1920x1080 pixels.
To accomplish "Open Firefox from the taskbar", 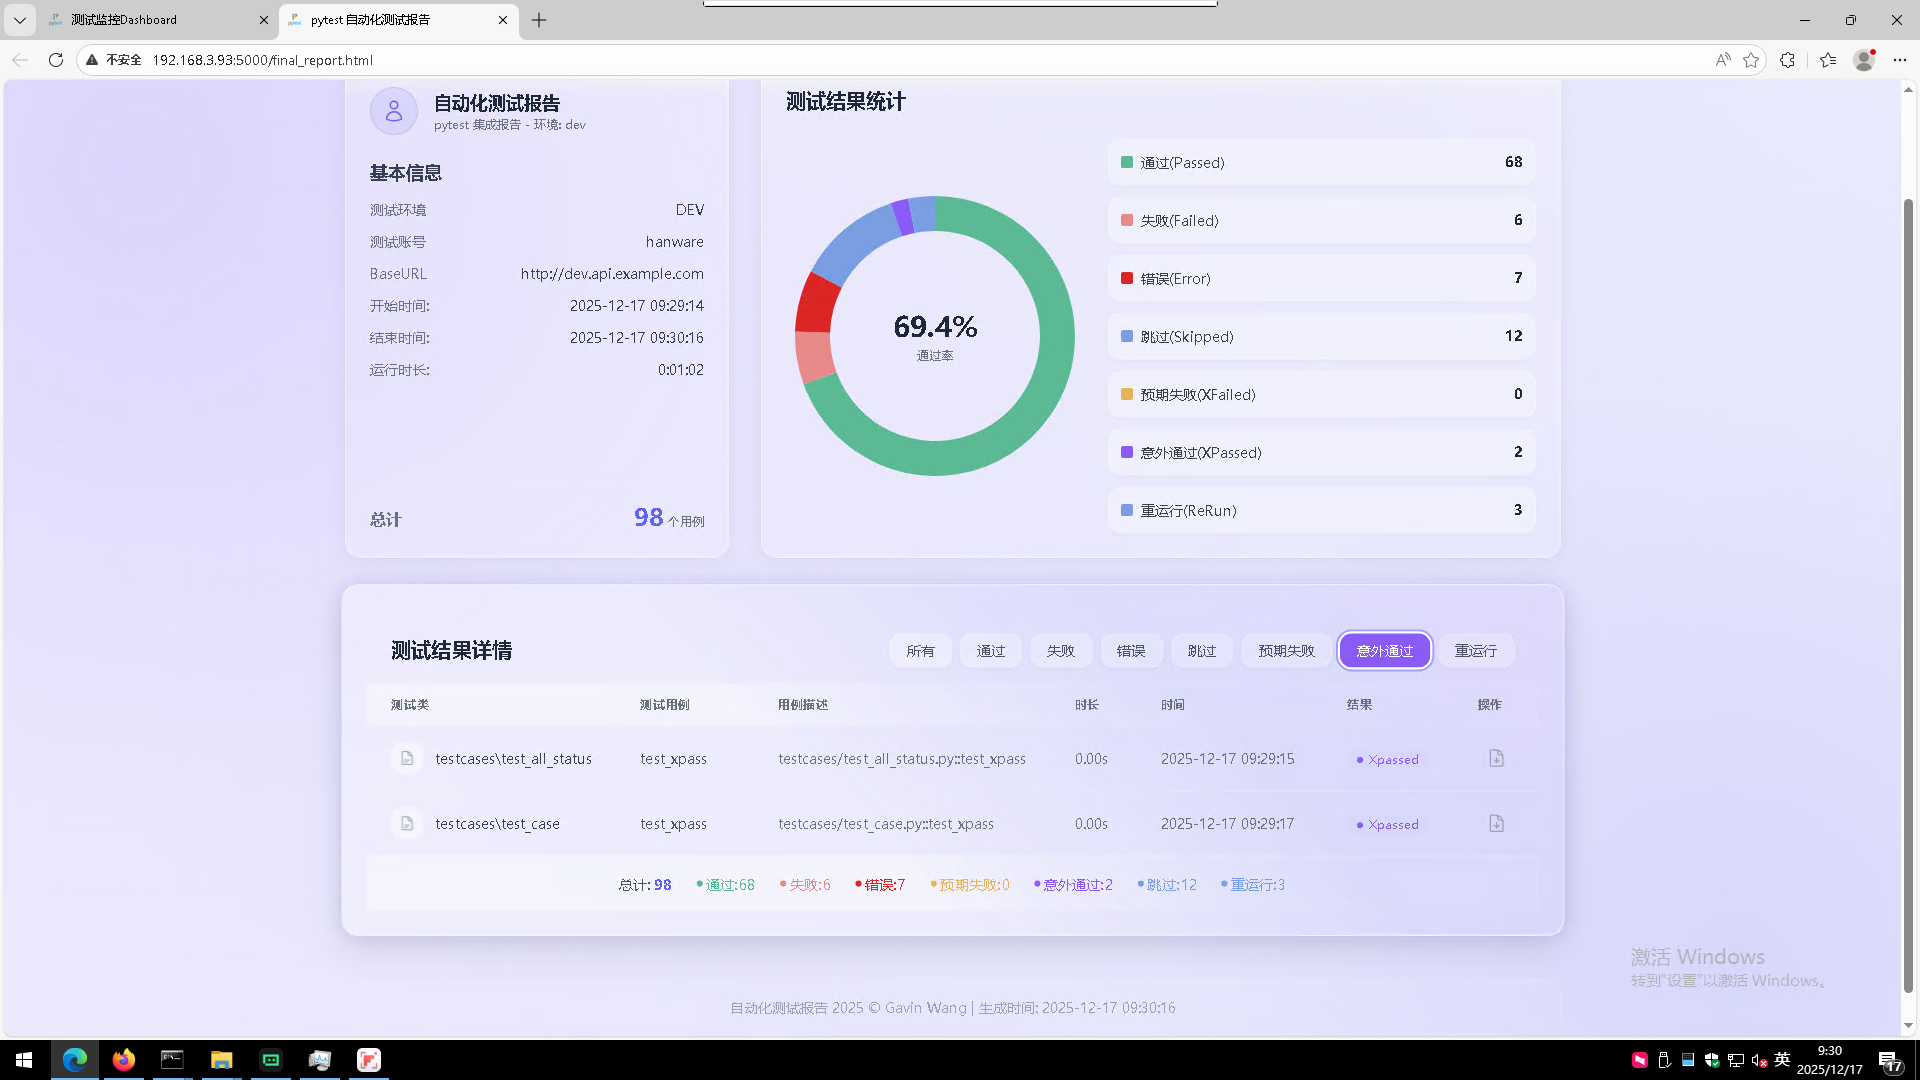I will coord(123,1060).
